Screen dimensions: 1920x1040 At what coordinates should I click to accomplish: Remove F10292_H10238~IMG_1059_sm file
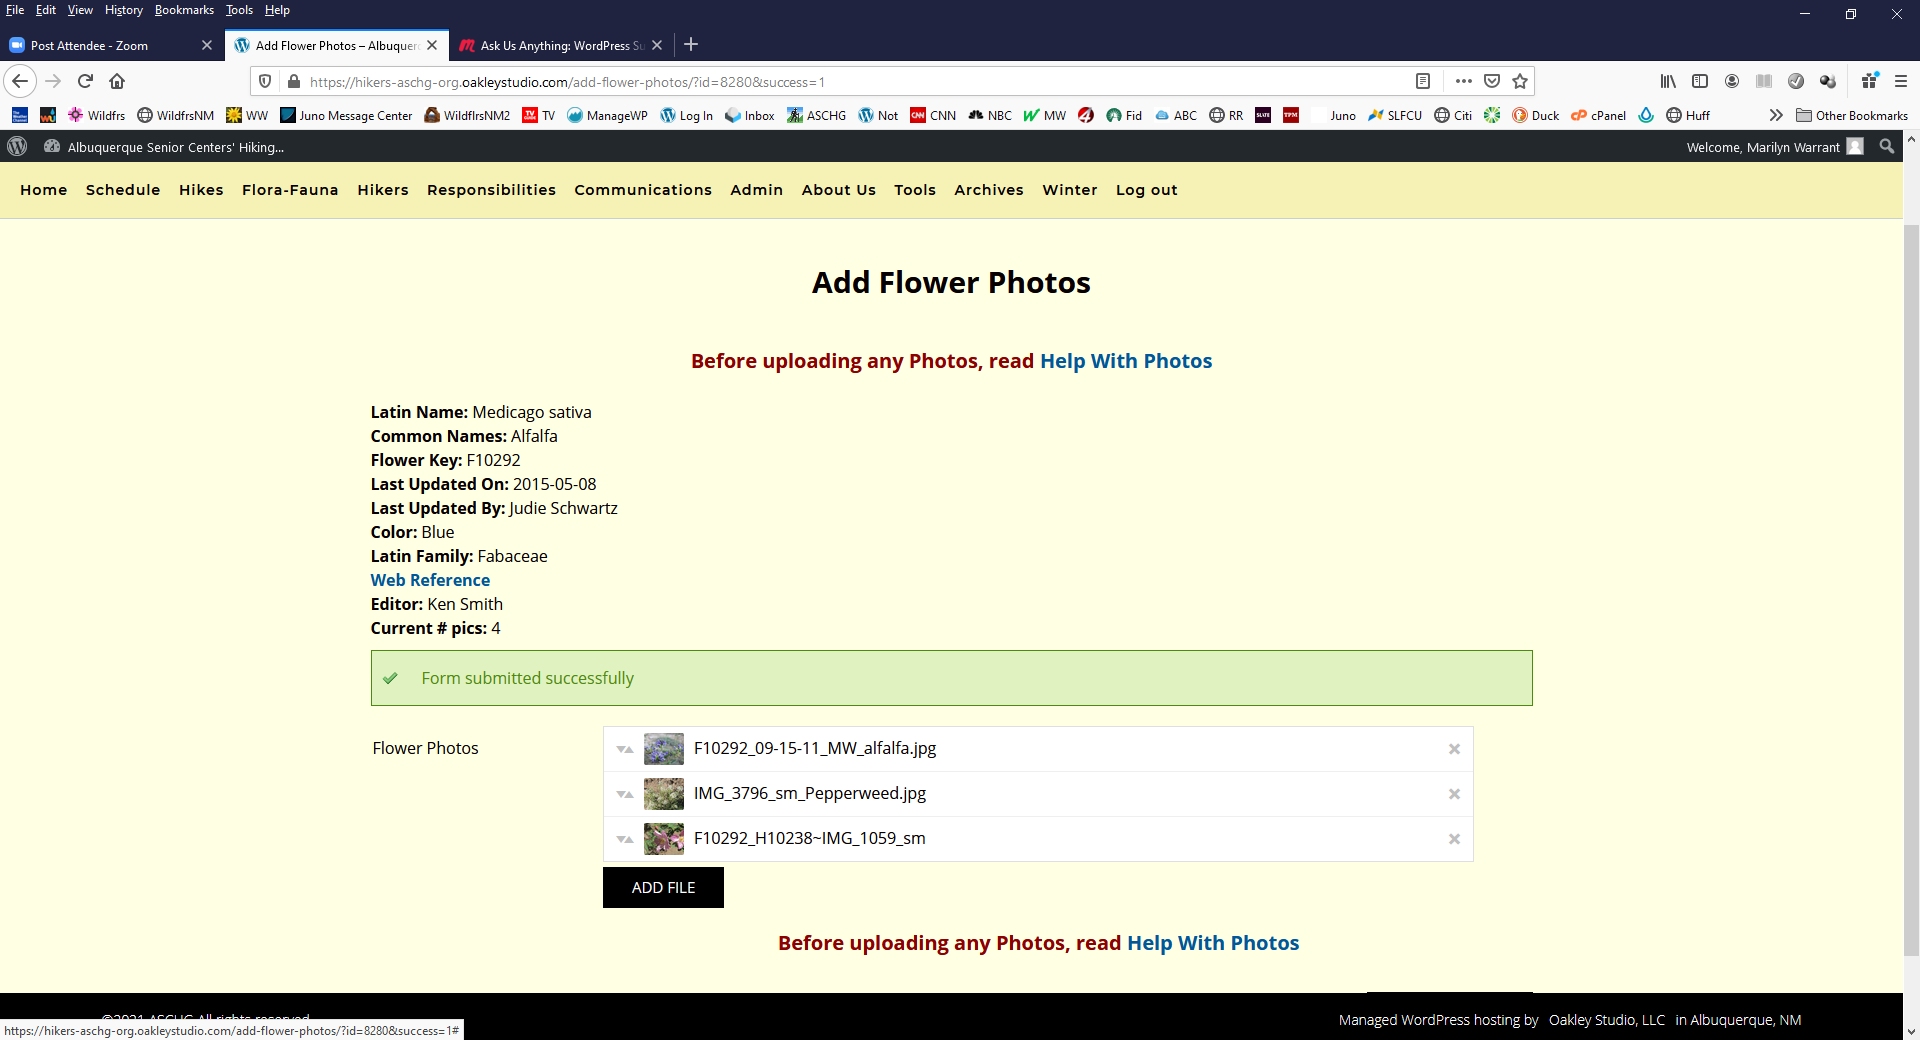1454,839
